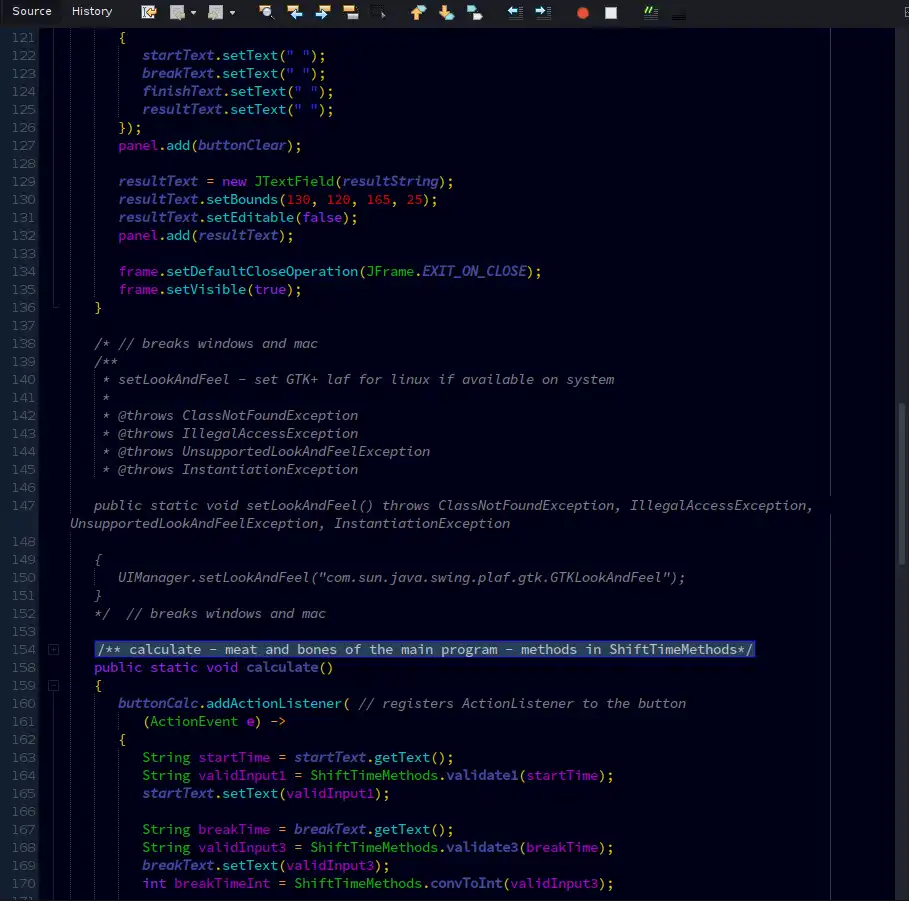Open the History tab
The image size is (909, 901).
(x=92, y=11)
